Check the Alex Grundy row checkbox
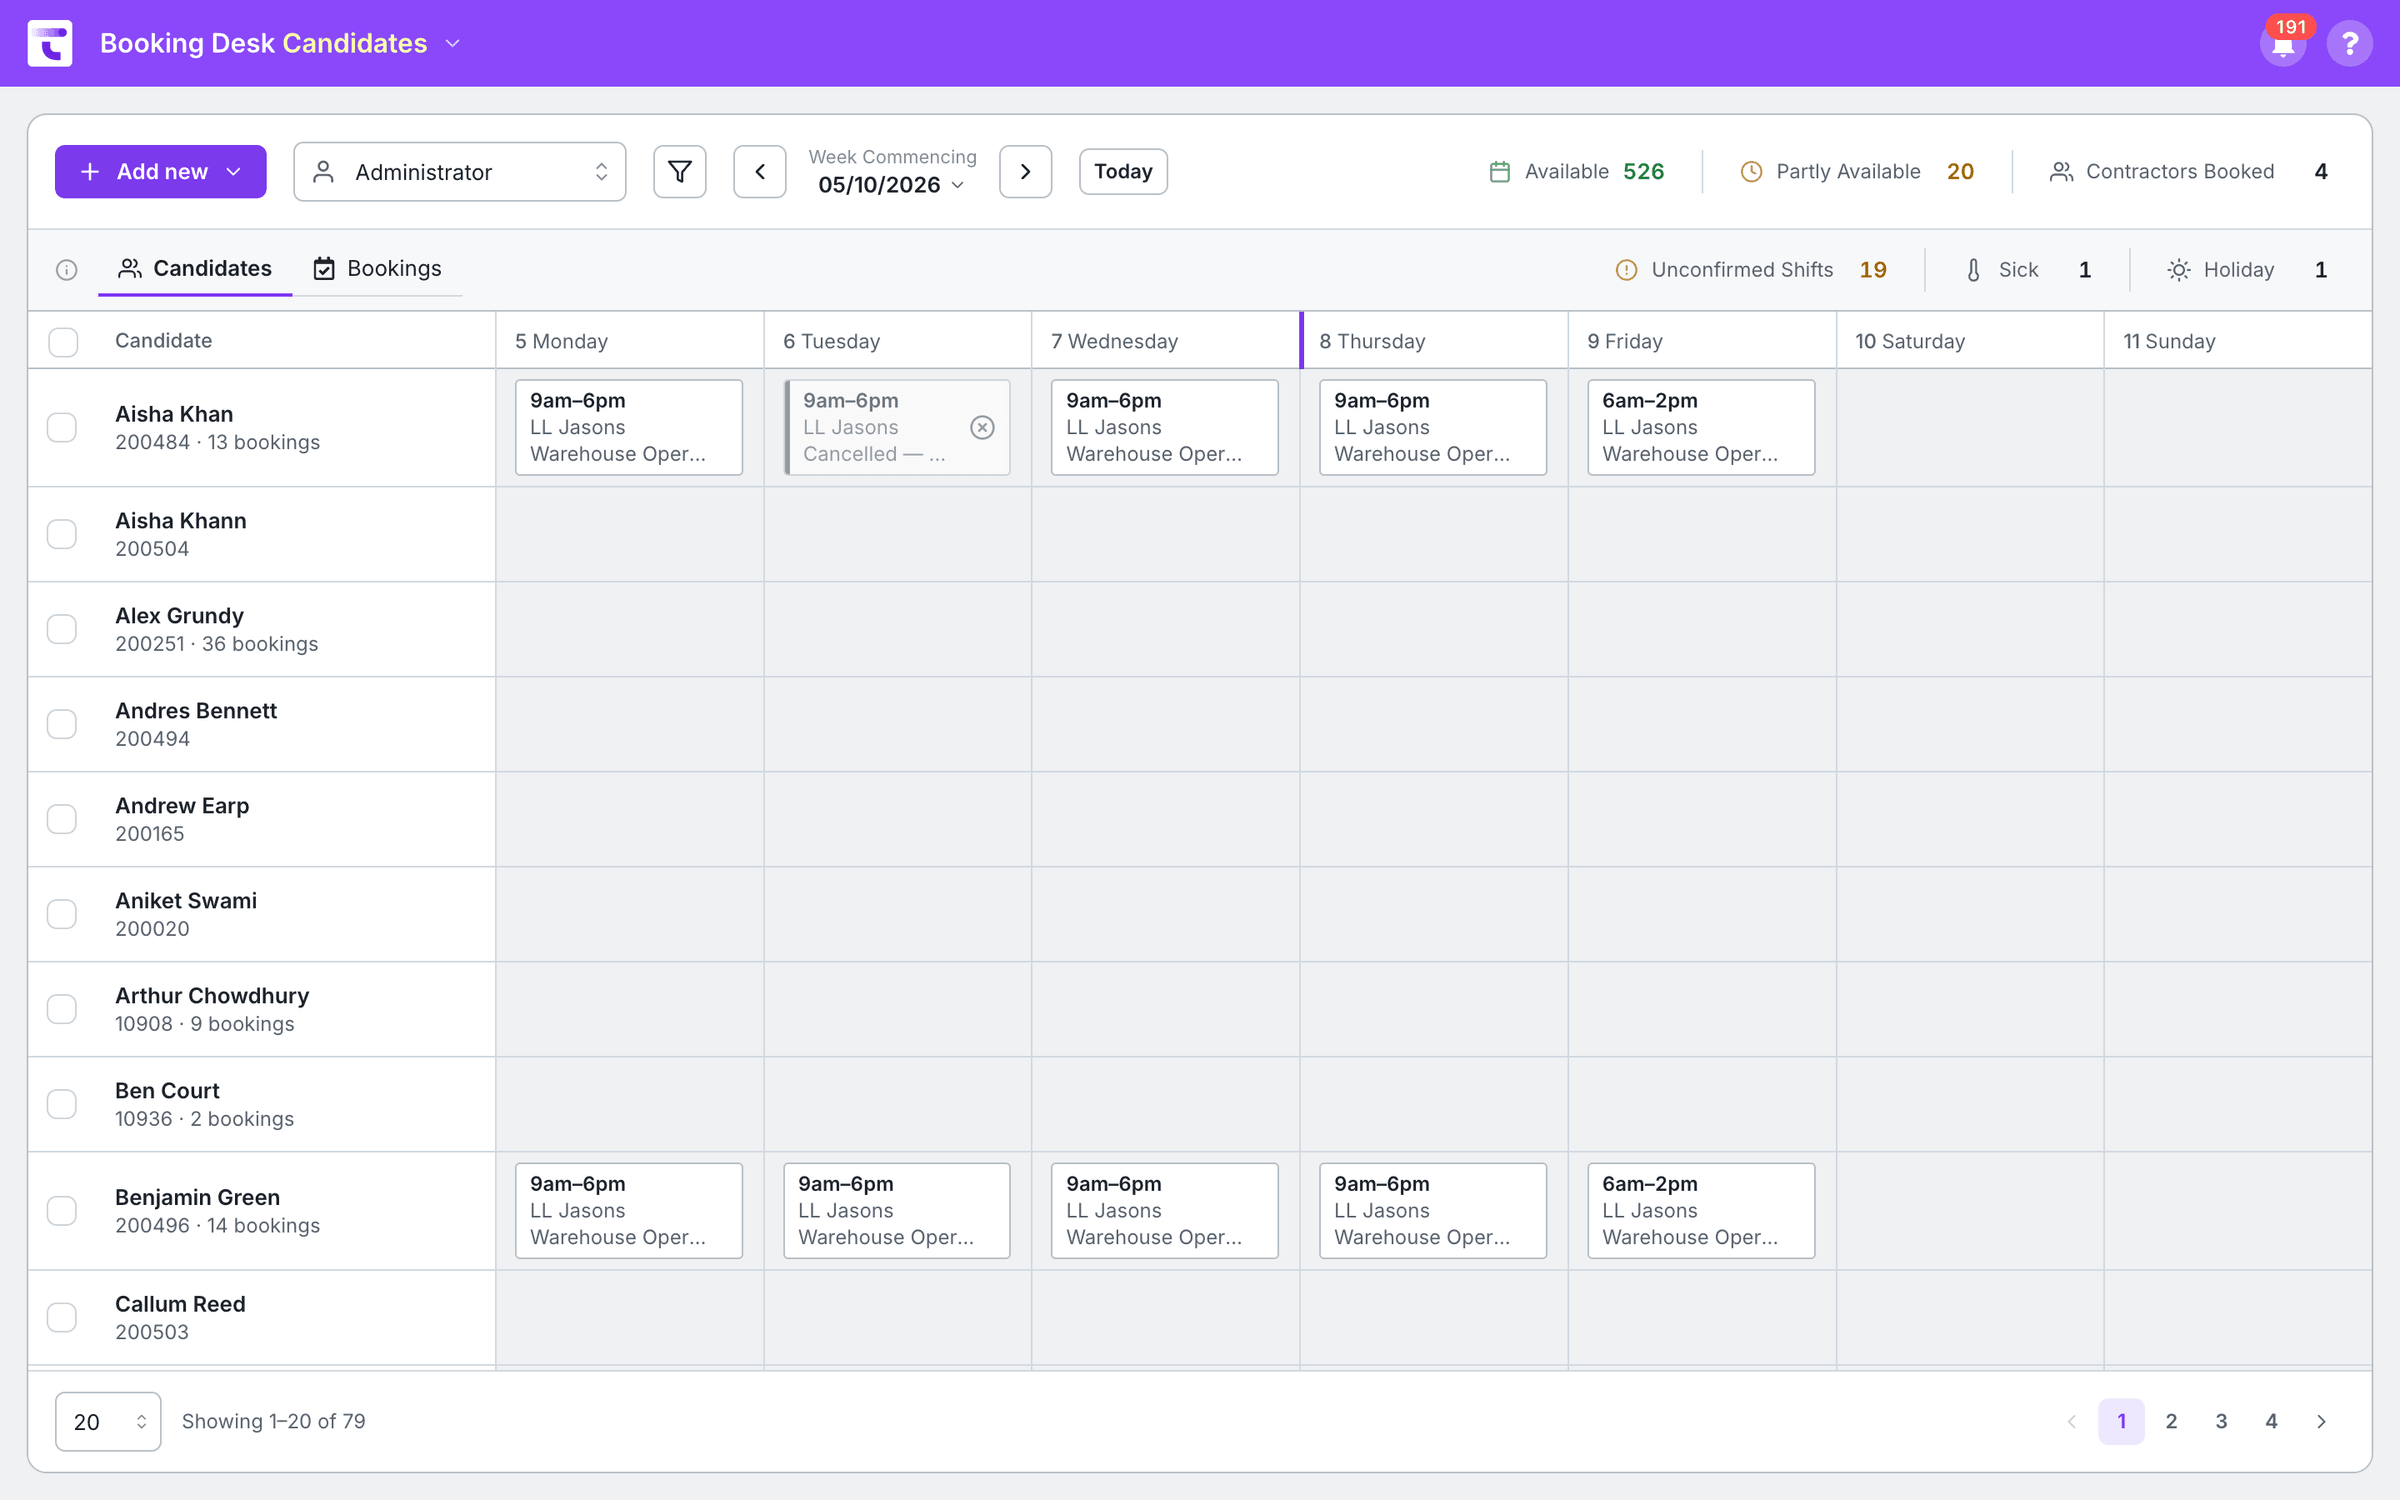 coord(62,629)
